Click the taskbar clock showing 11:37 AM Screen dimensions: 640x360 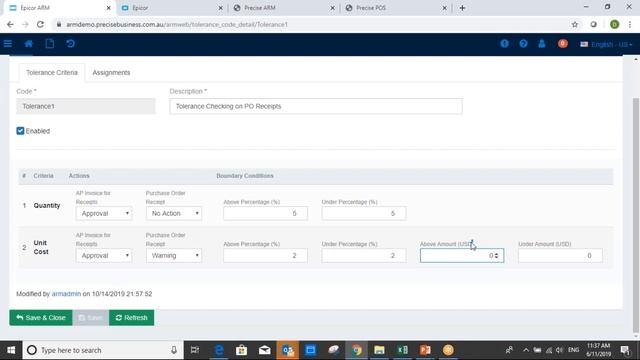pos(598,350)
